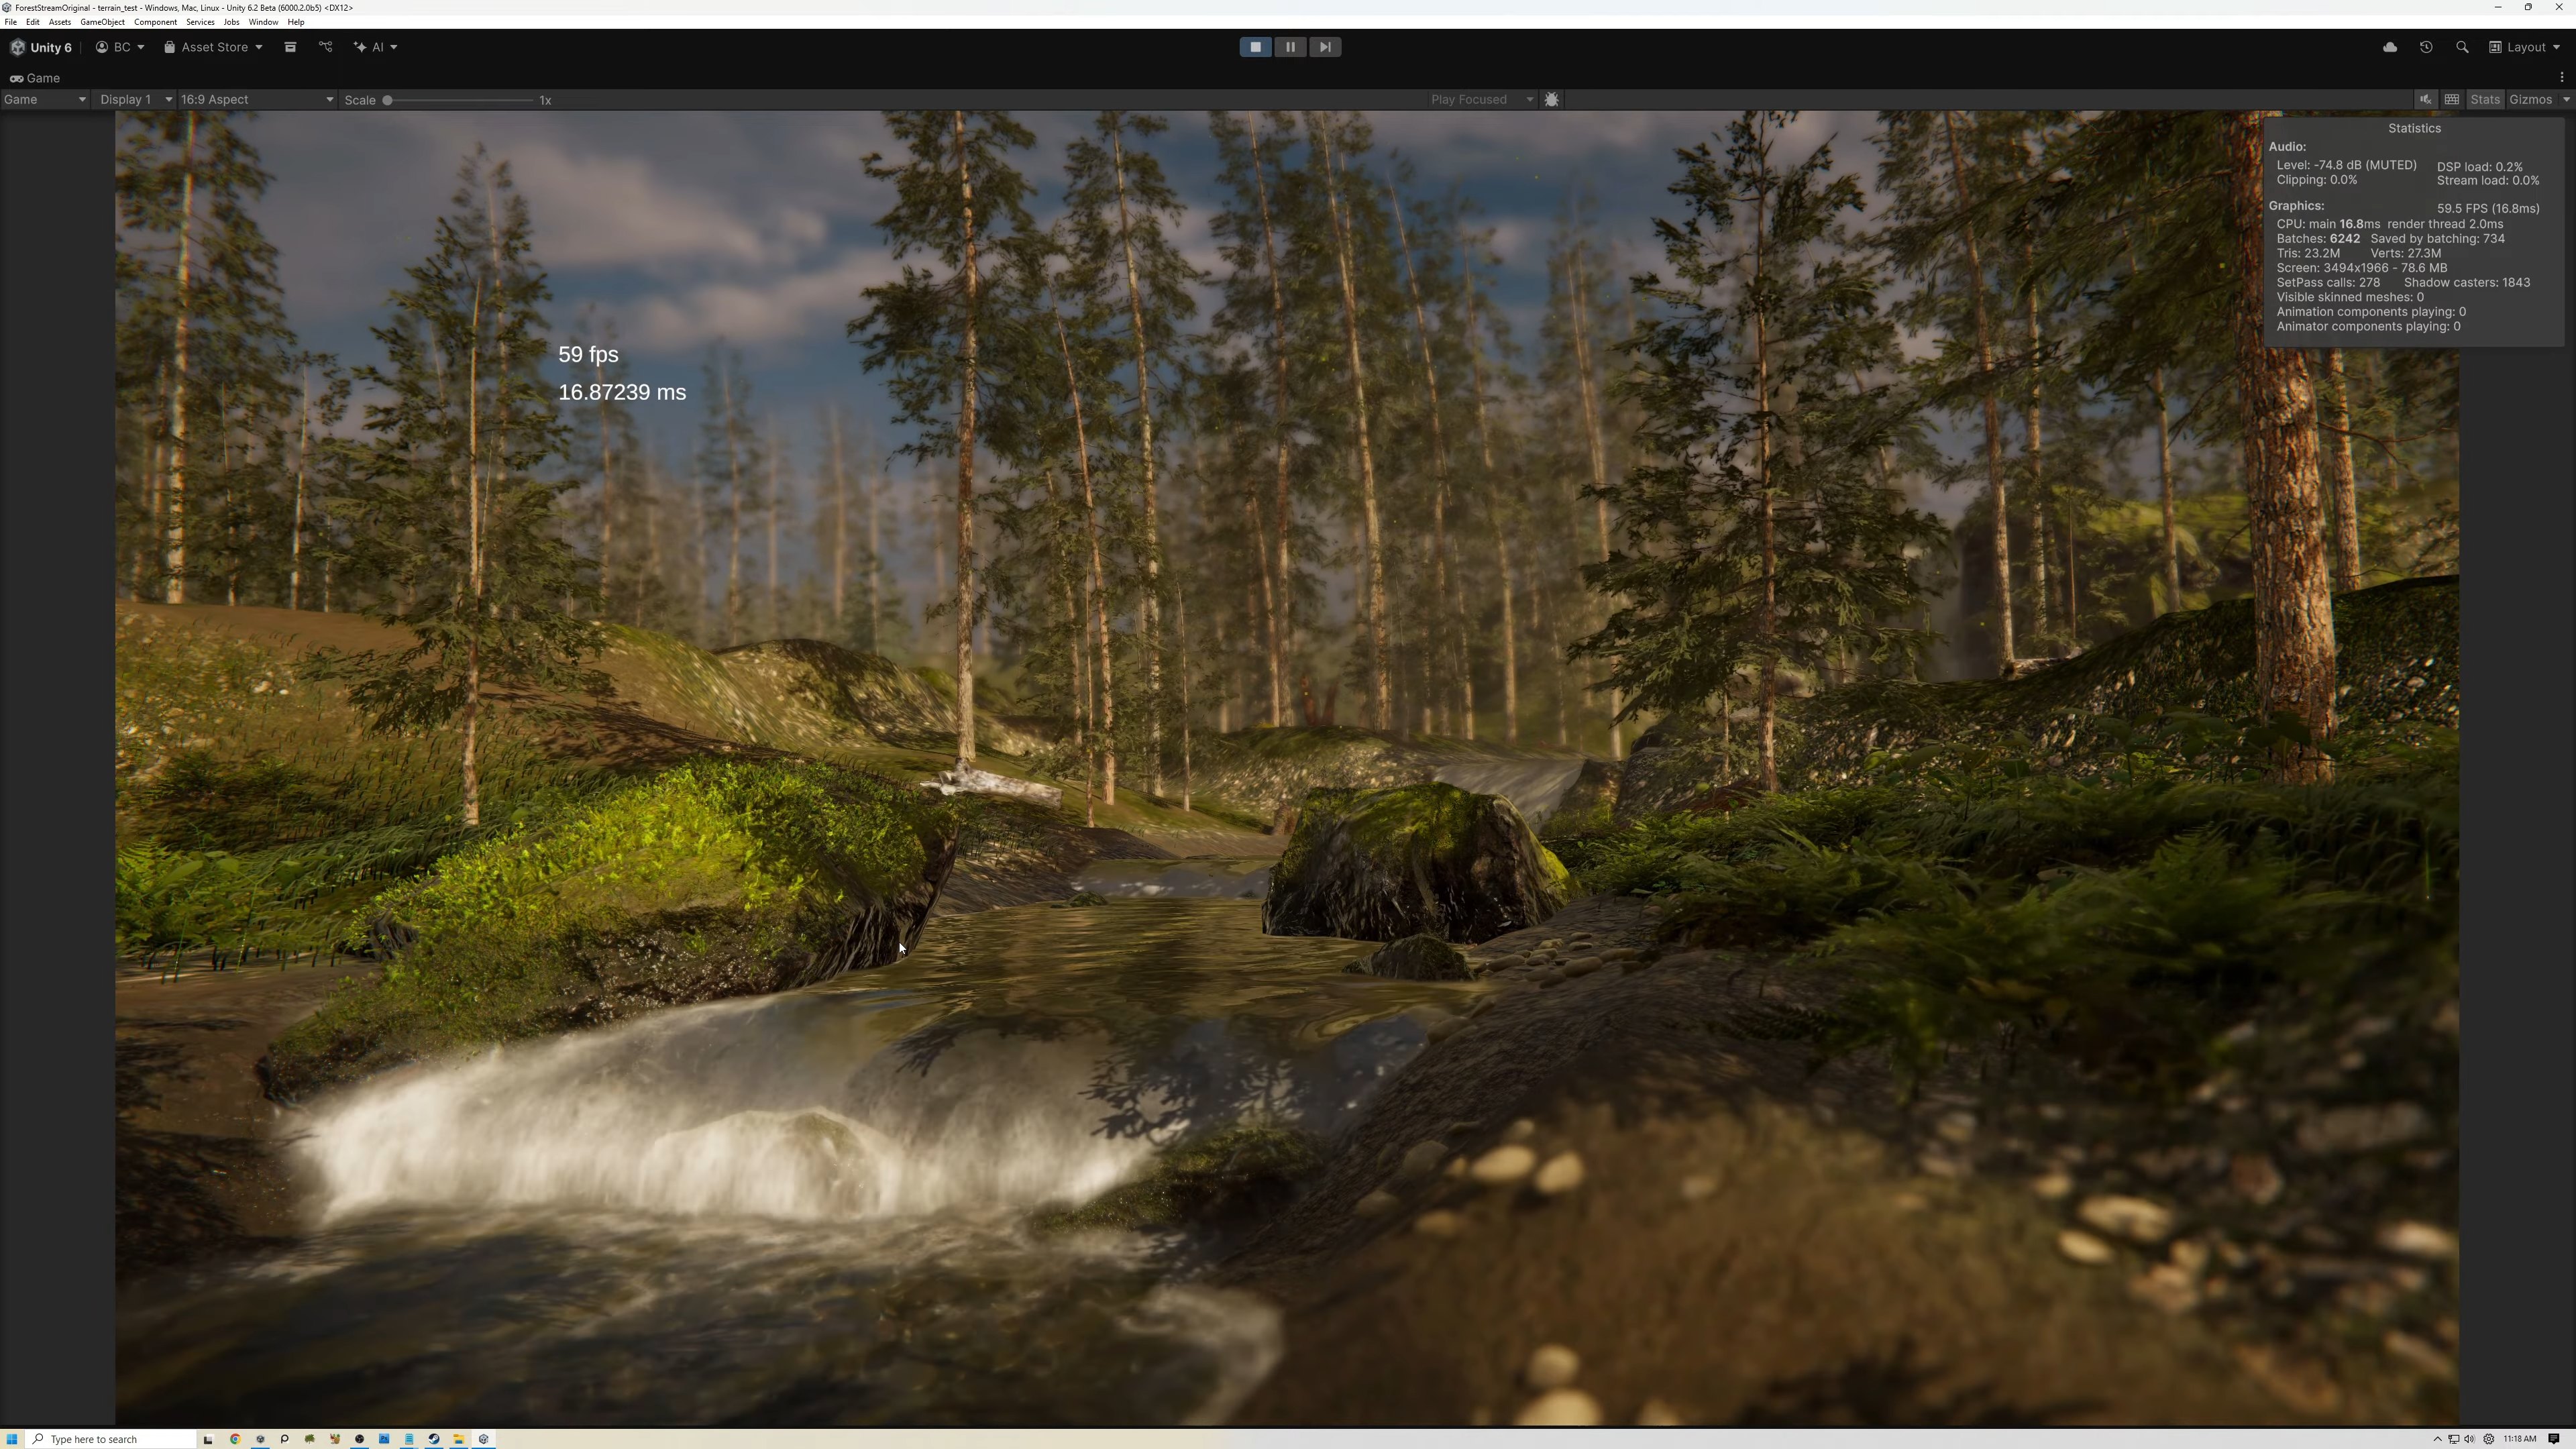Open the version control icon
The image size is (2576, 1449).
point(326,47)
